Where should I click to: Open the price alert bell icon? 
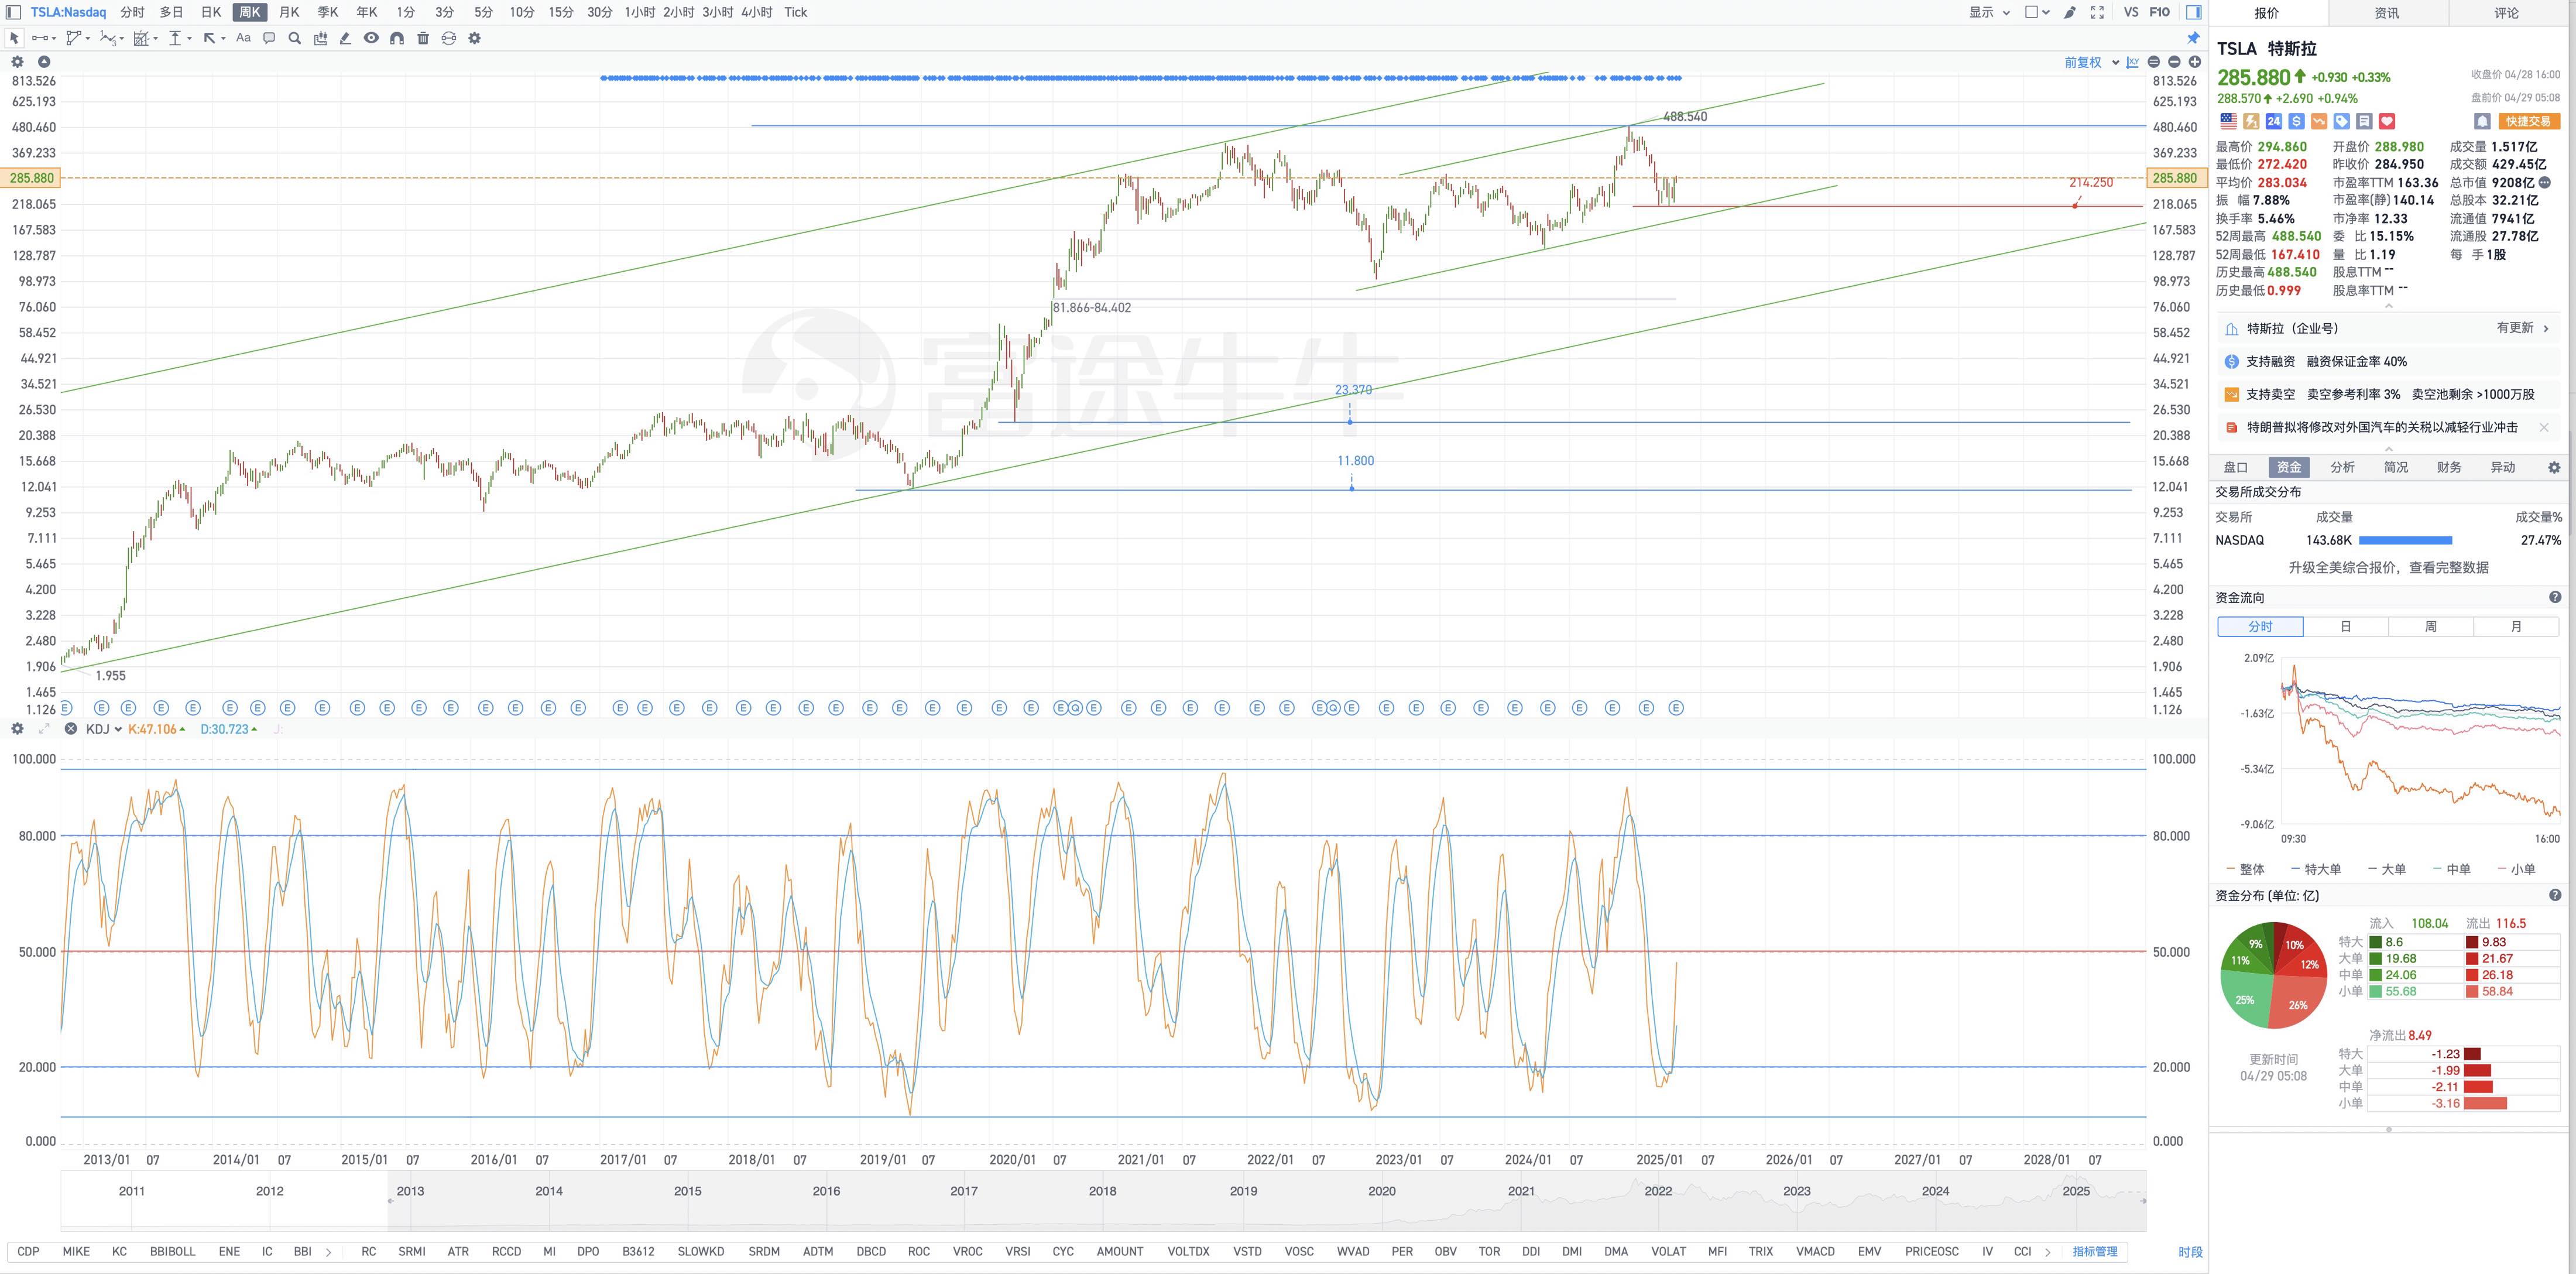coord(2482,121)
